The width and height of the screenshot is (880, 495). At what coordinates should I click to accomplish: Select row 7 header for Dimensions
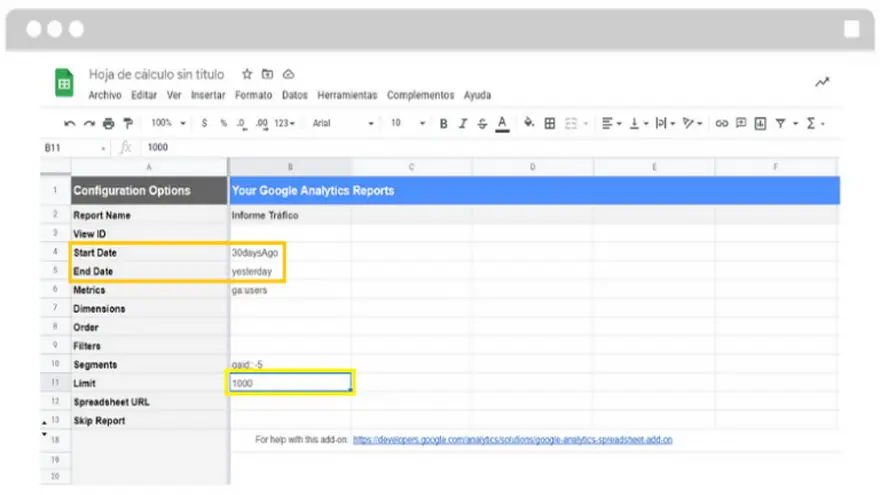55,308
